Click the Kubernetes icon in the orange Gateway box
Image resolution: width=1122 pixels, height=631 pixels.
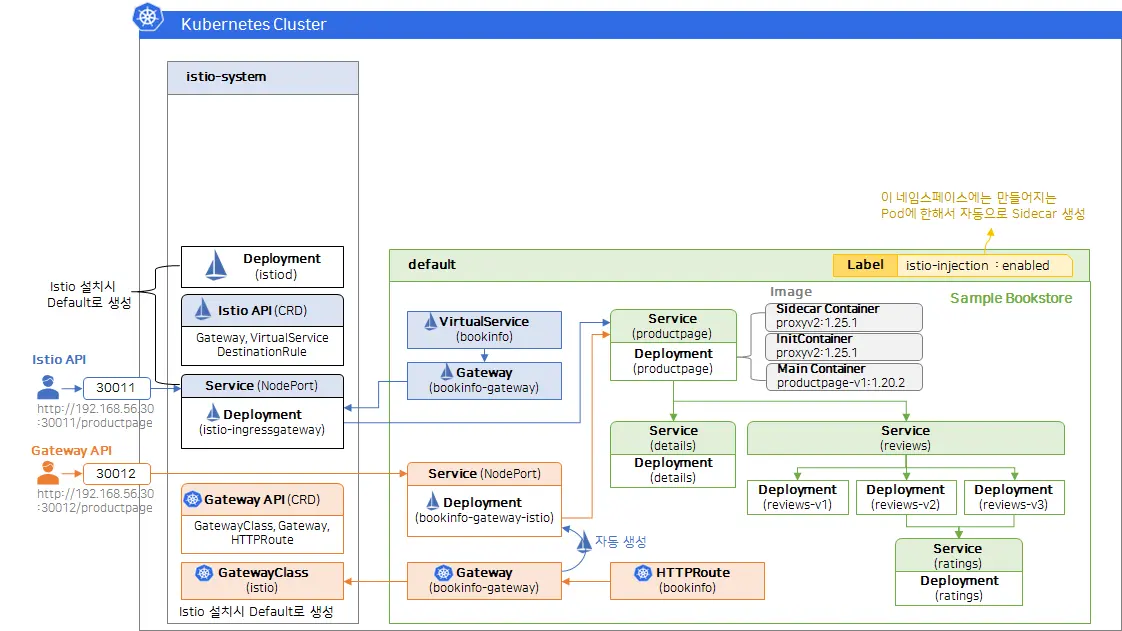pos(443,573)
